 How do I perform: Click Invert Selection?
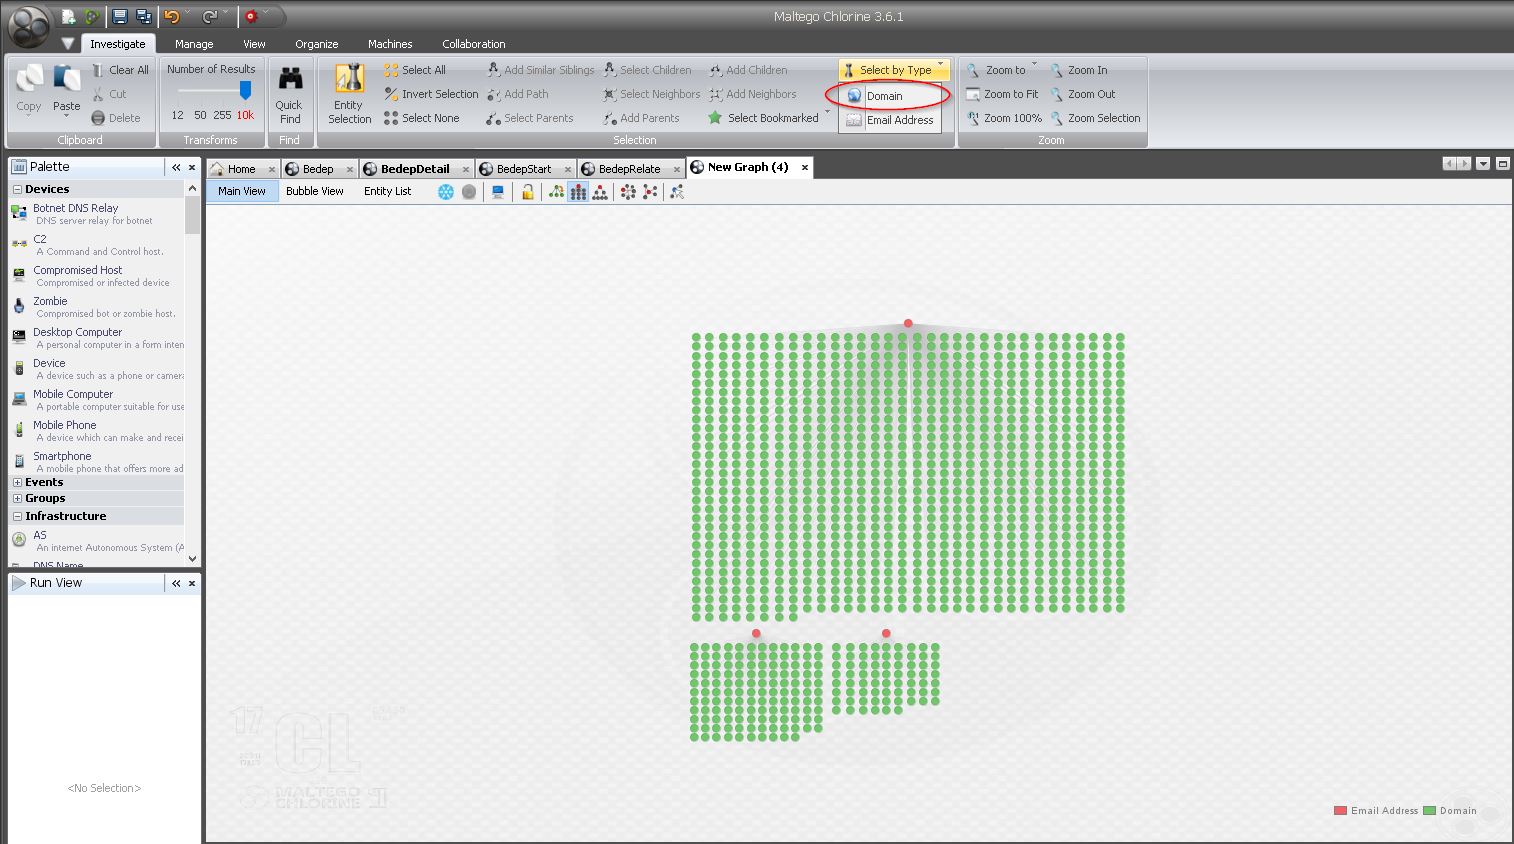click(431, 94)
